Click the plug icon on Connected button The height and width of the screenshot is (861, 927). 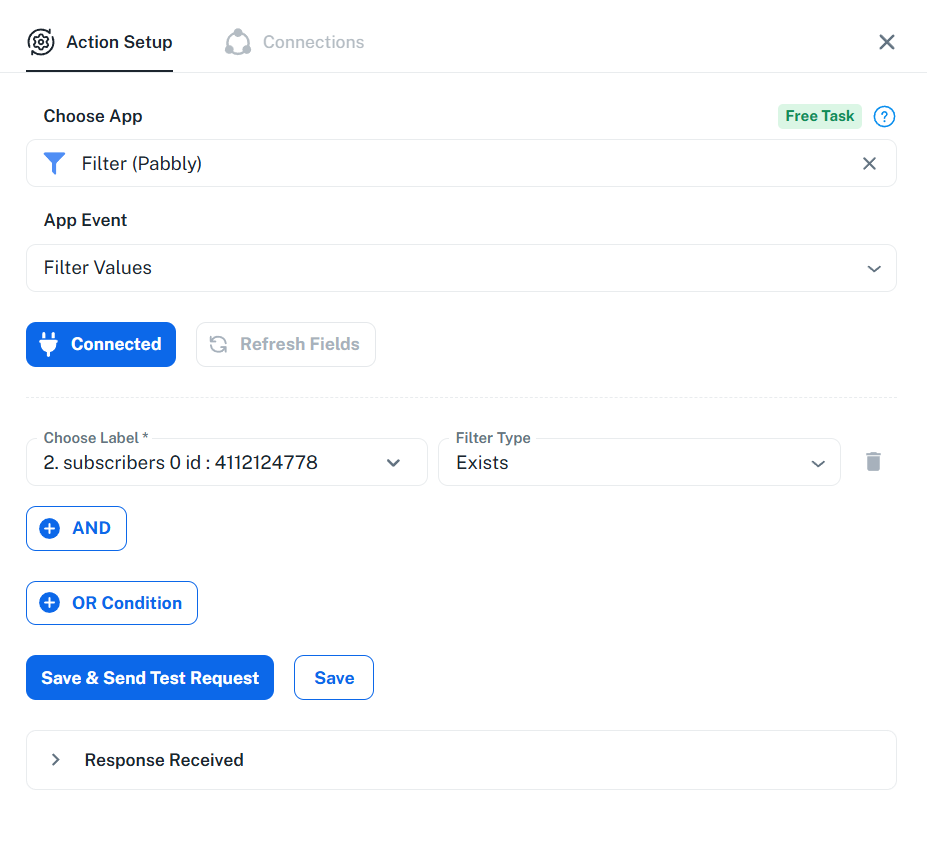(x=48, y=344)
